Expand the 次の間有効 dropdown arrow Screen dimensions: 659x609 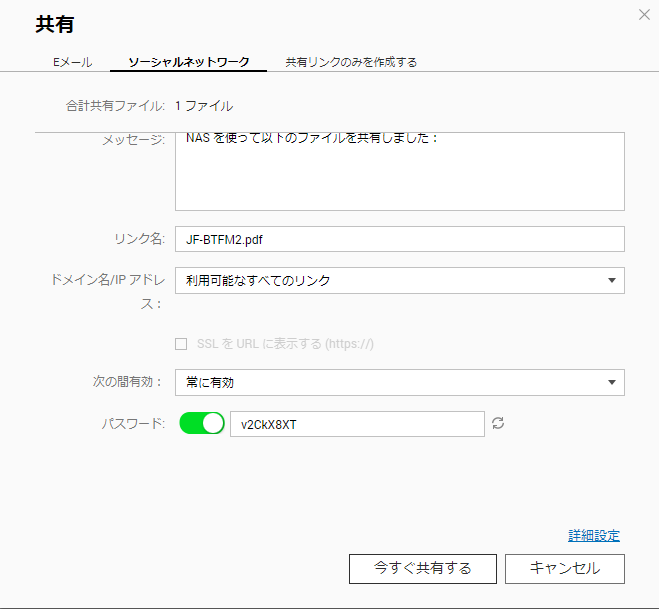[612, 382]
